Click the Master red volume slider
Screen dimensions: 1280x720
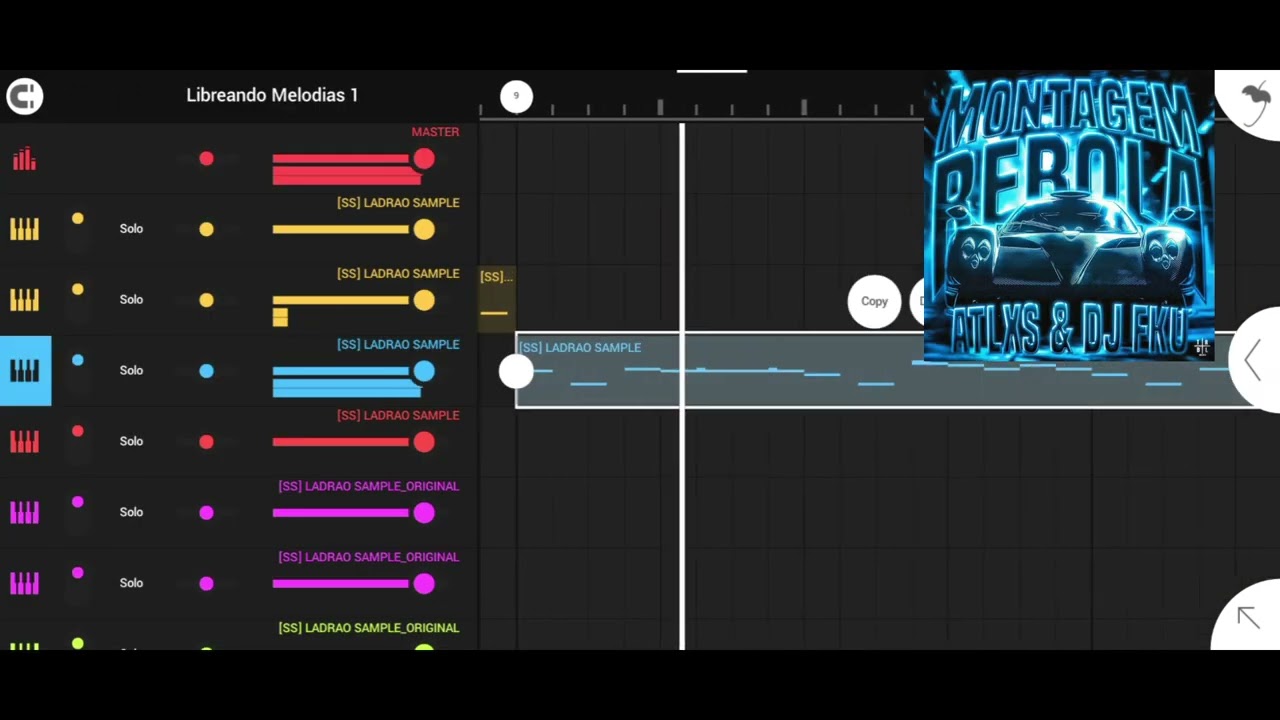click(x=353, y=159)
